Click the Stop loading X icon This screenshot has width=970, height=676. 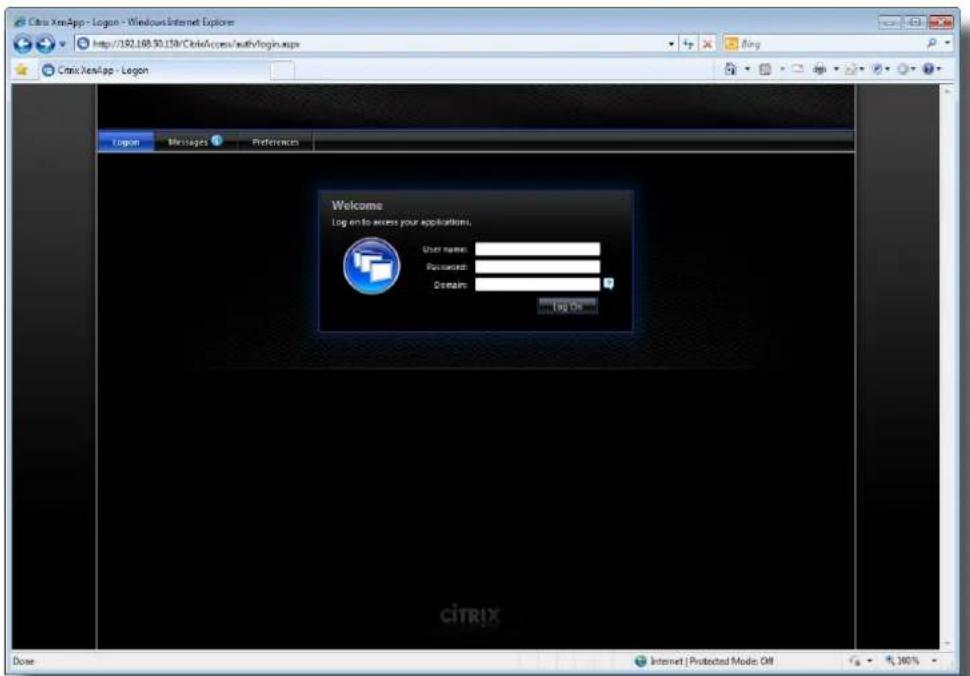707,44
